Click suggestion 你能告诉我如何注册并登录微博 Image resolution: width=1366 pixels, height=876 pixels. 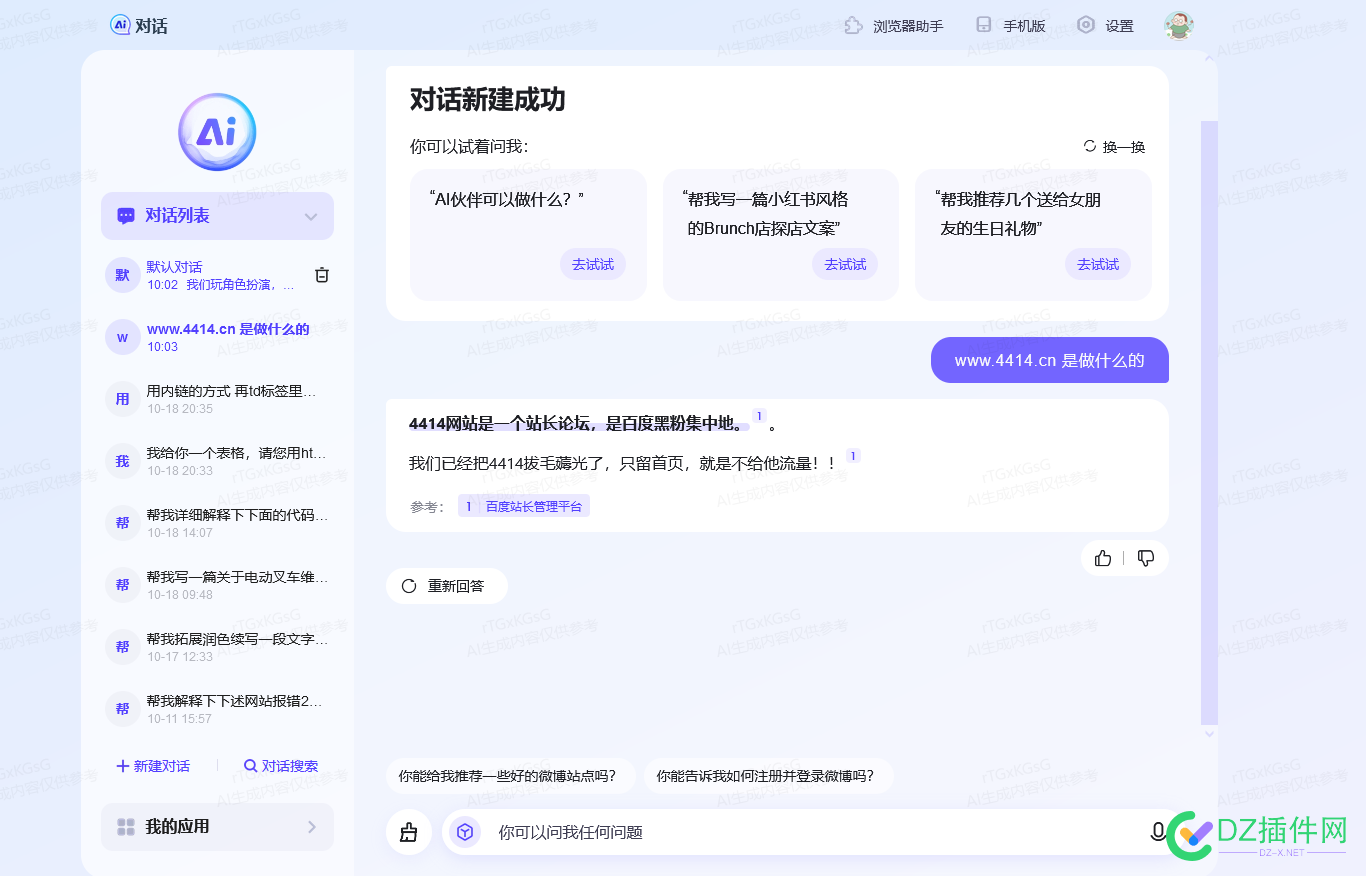point(768,775)
